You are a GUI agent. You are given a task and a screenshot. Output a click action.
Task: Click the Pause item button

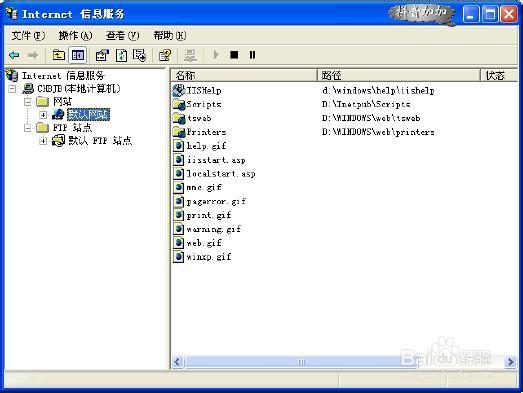(252, 54)
